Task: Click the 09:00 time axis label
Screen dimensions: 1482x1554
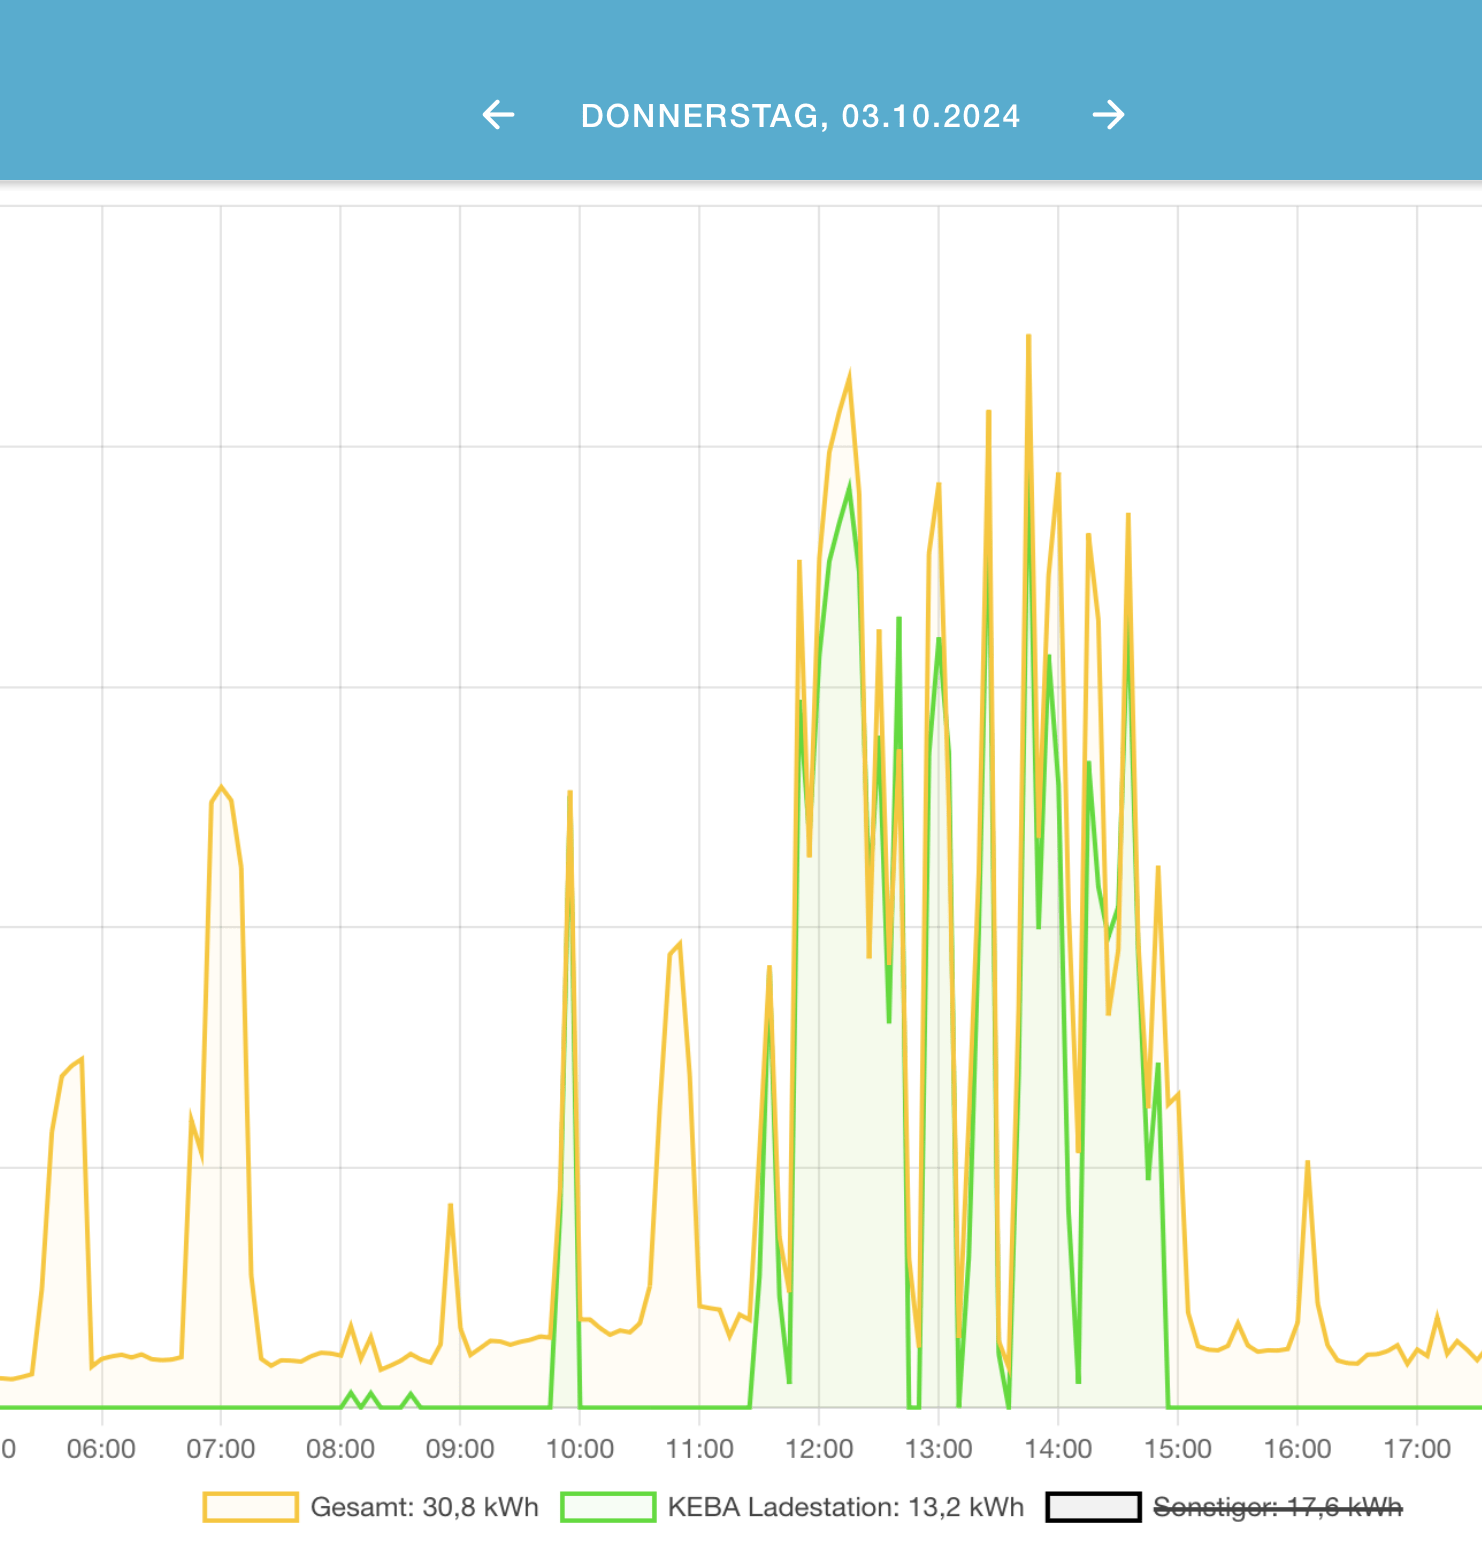Action: 460,1449
